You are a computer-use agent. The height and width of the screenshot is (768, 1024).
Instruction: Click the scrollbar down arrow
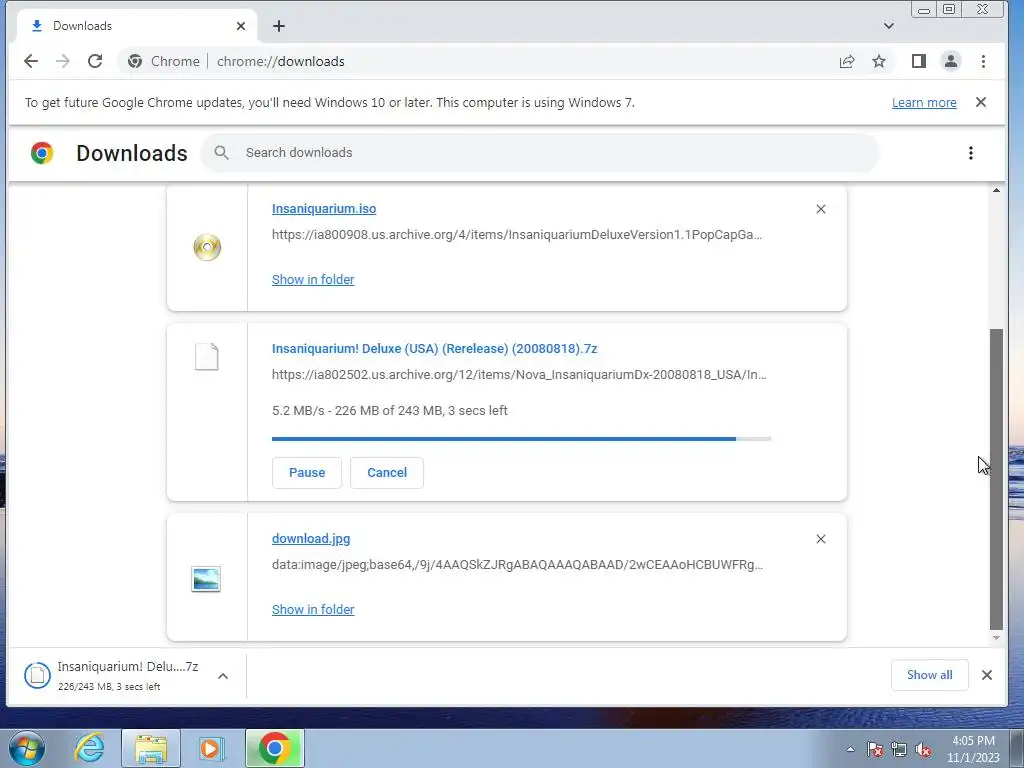(x=996, y=637)
